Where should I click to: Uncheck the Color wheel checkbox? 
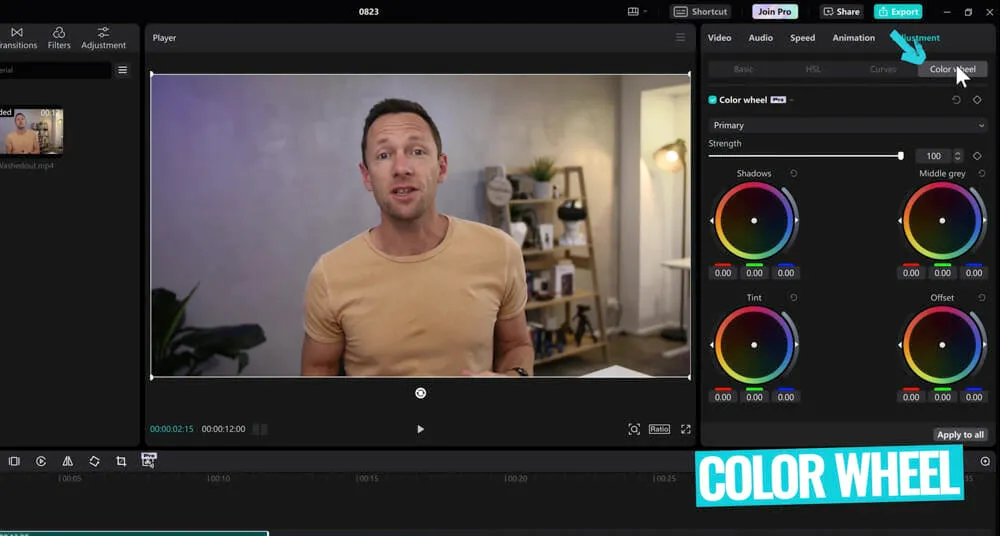click(x=713, y=100)
